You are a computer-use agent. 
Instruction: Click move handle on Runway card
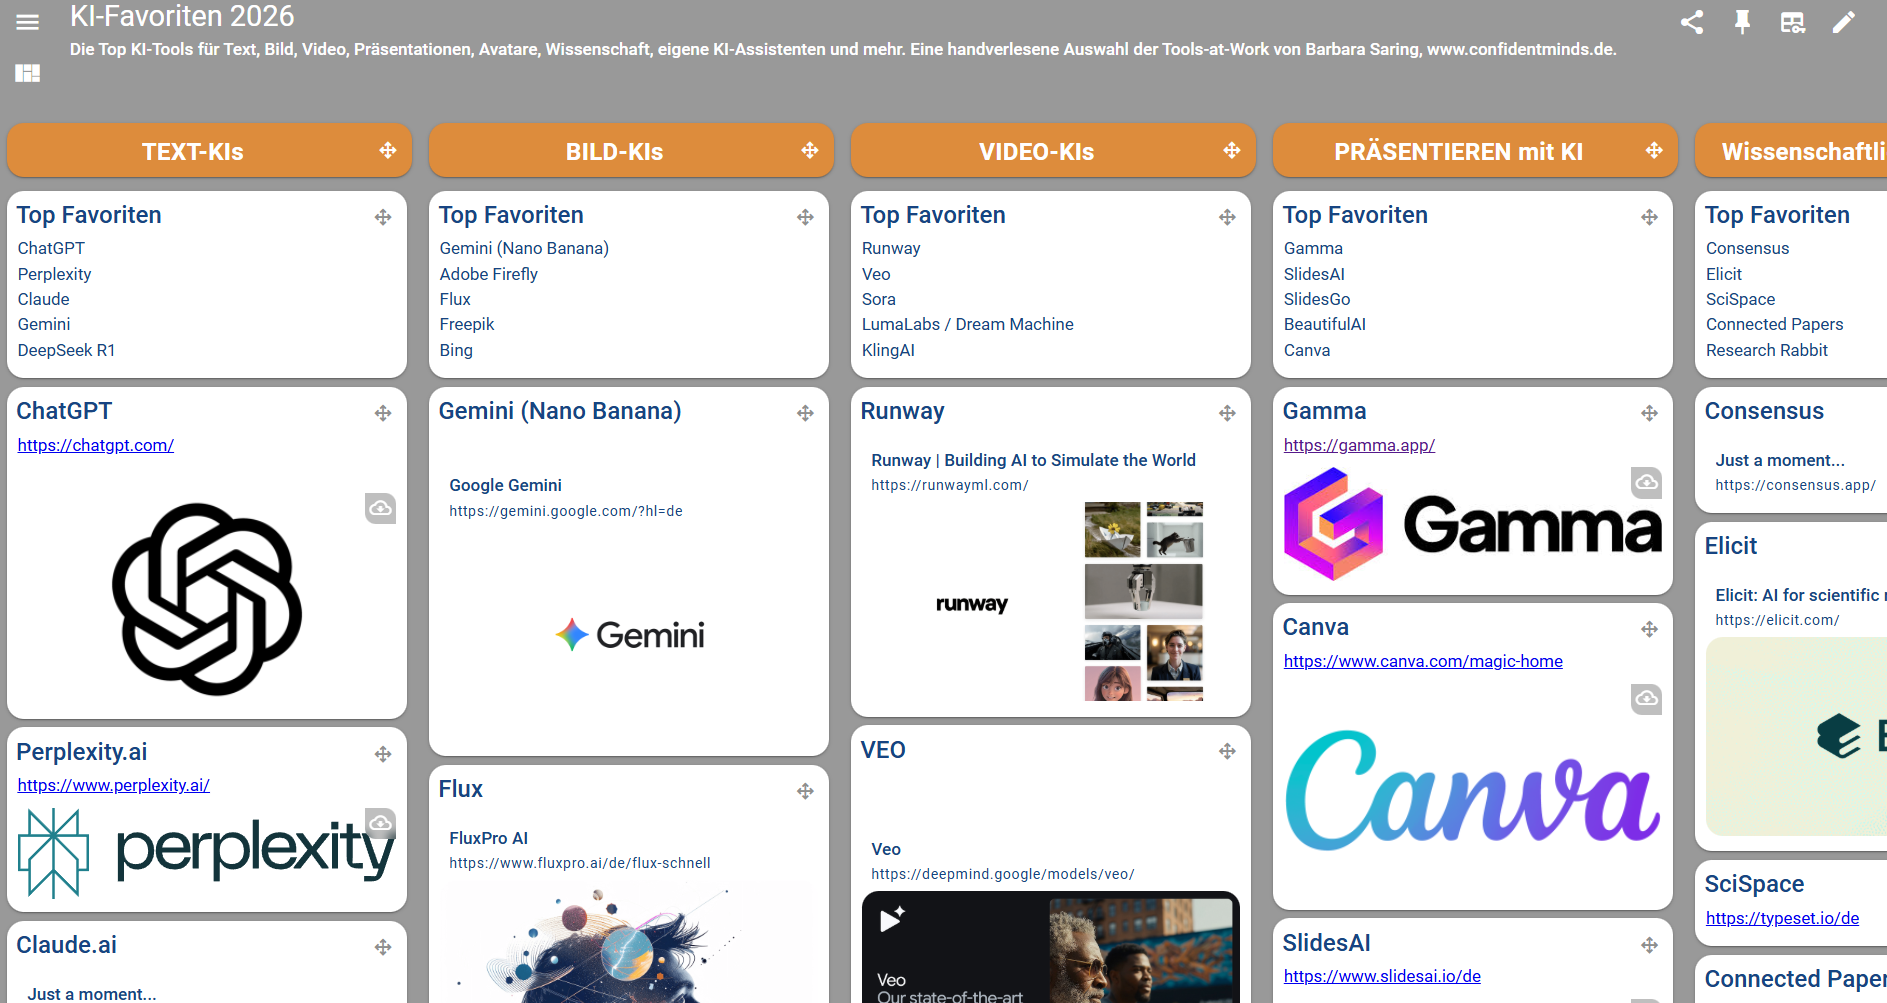tap(1227, 413)
